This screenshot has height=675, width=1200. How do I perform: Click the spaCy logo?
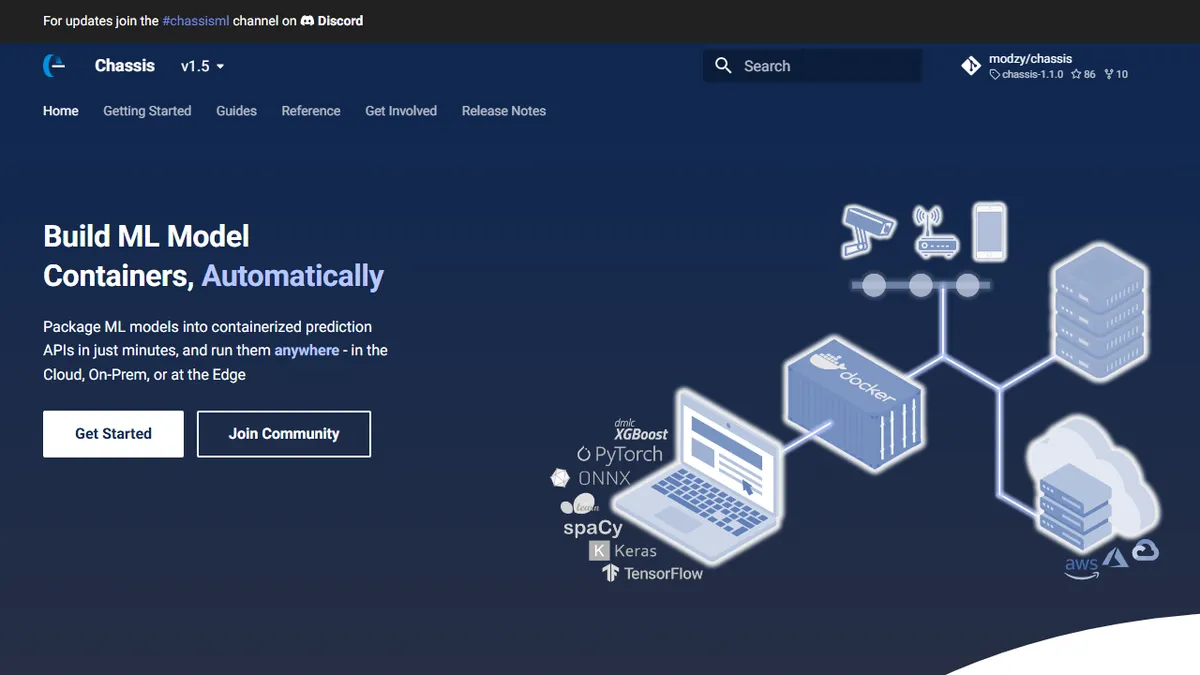tap(593, 527)
